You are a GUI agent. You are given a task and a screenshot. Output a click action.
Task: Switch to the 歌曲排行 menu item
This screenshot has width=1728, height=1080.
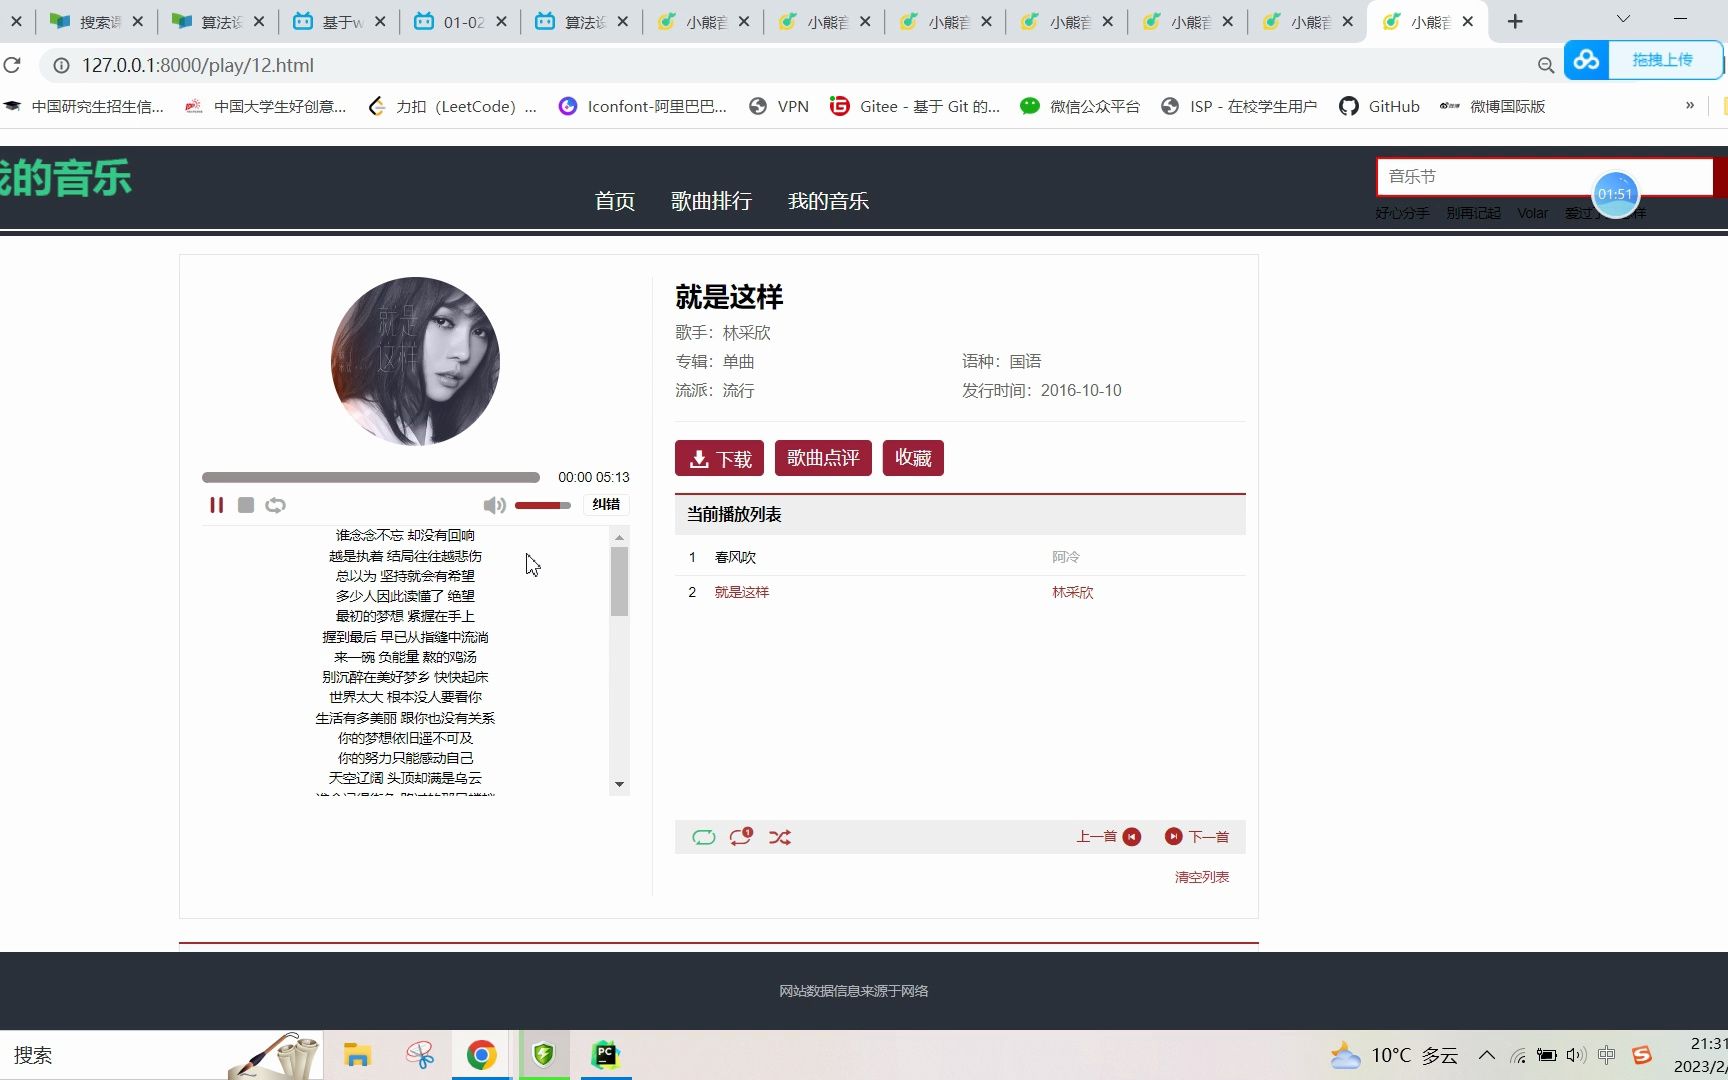pos(711,201)
